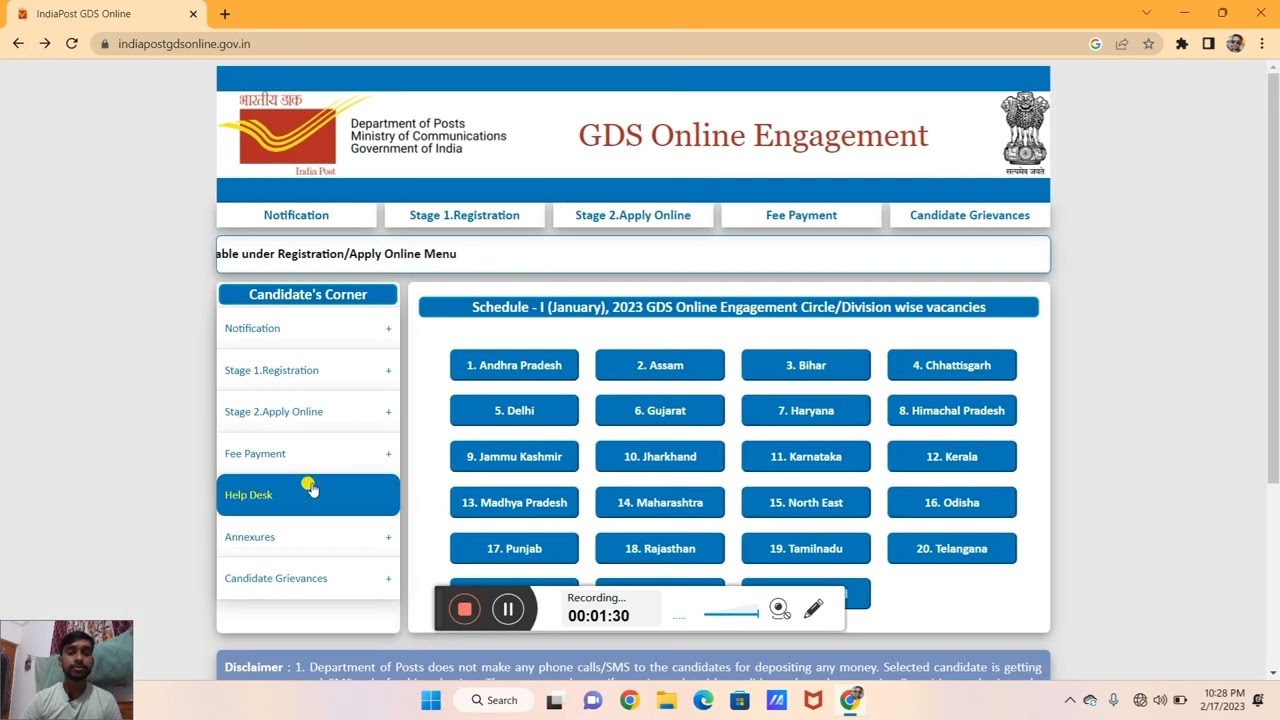Launch the taskbar chat app

pyautogui.click(x=592, y=700)
